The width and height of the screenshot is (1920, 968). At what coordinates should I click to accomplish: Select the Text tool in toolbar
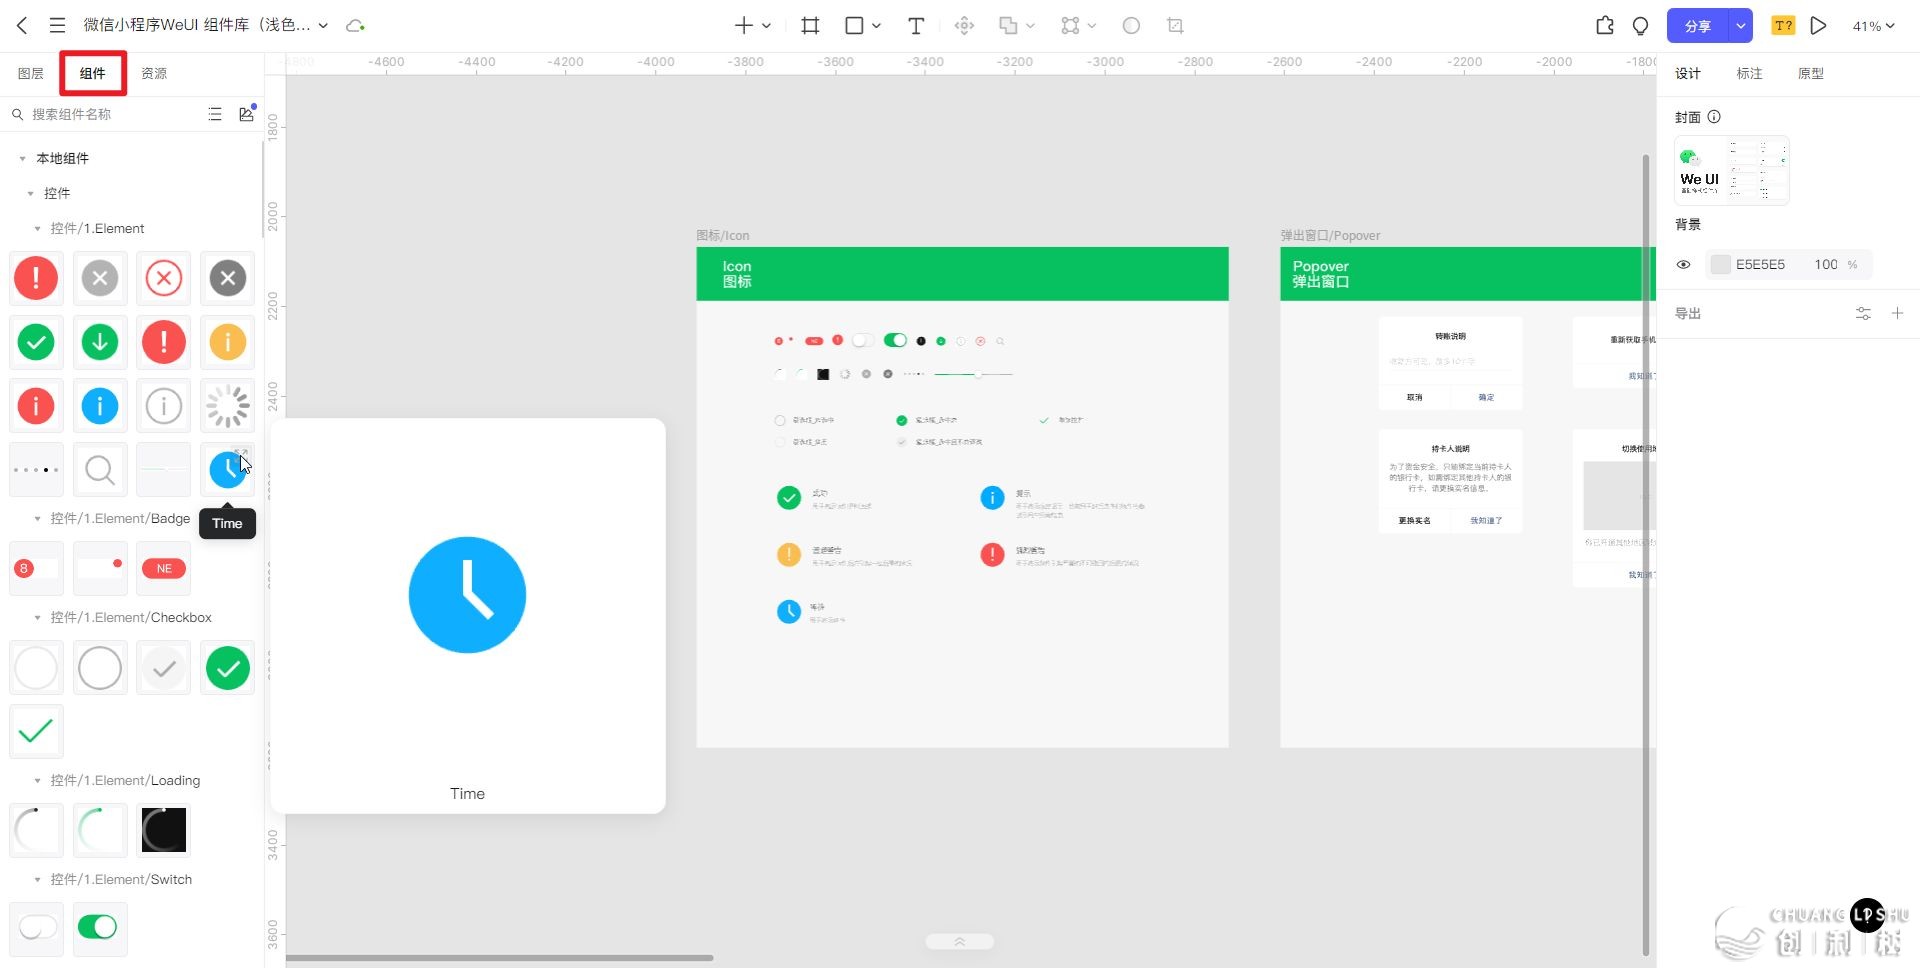[915, 26]
